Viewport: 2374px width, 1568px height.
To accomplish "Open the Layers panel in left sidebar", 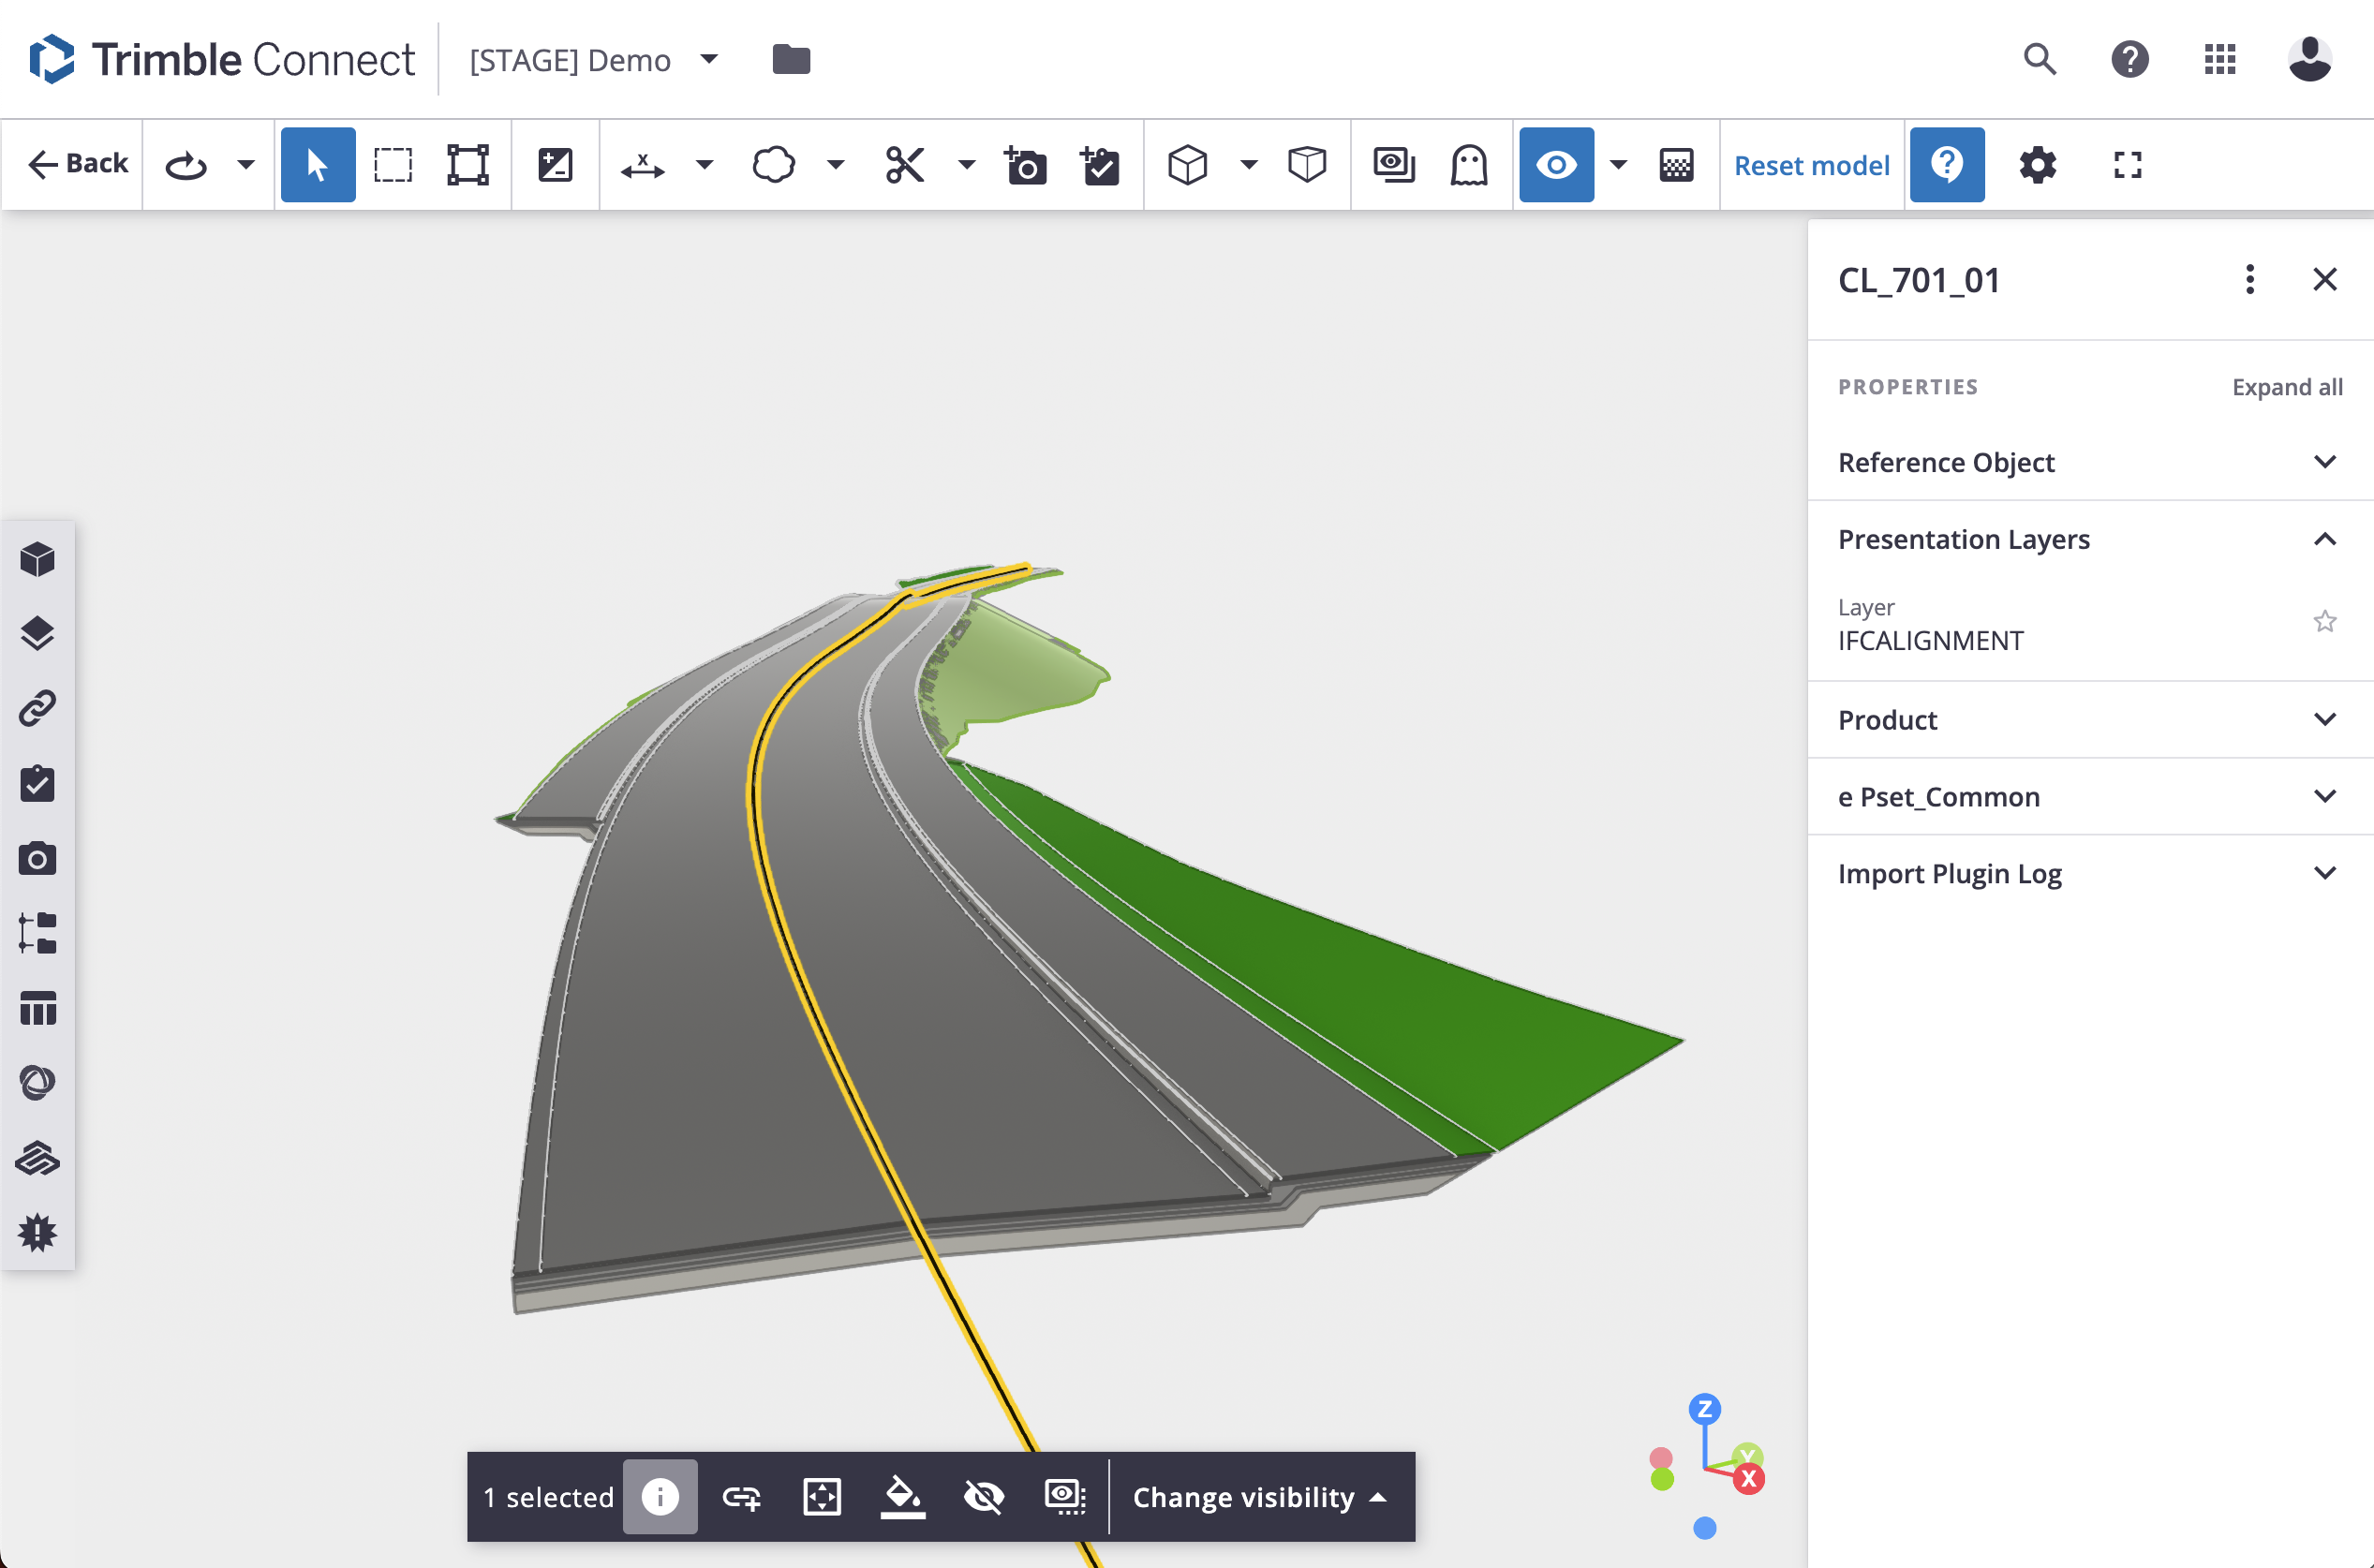I will pyautogui.click(x=38, y=633).
